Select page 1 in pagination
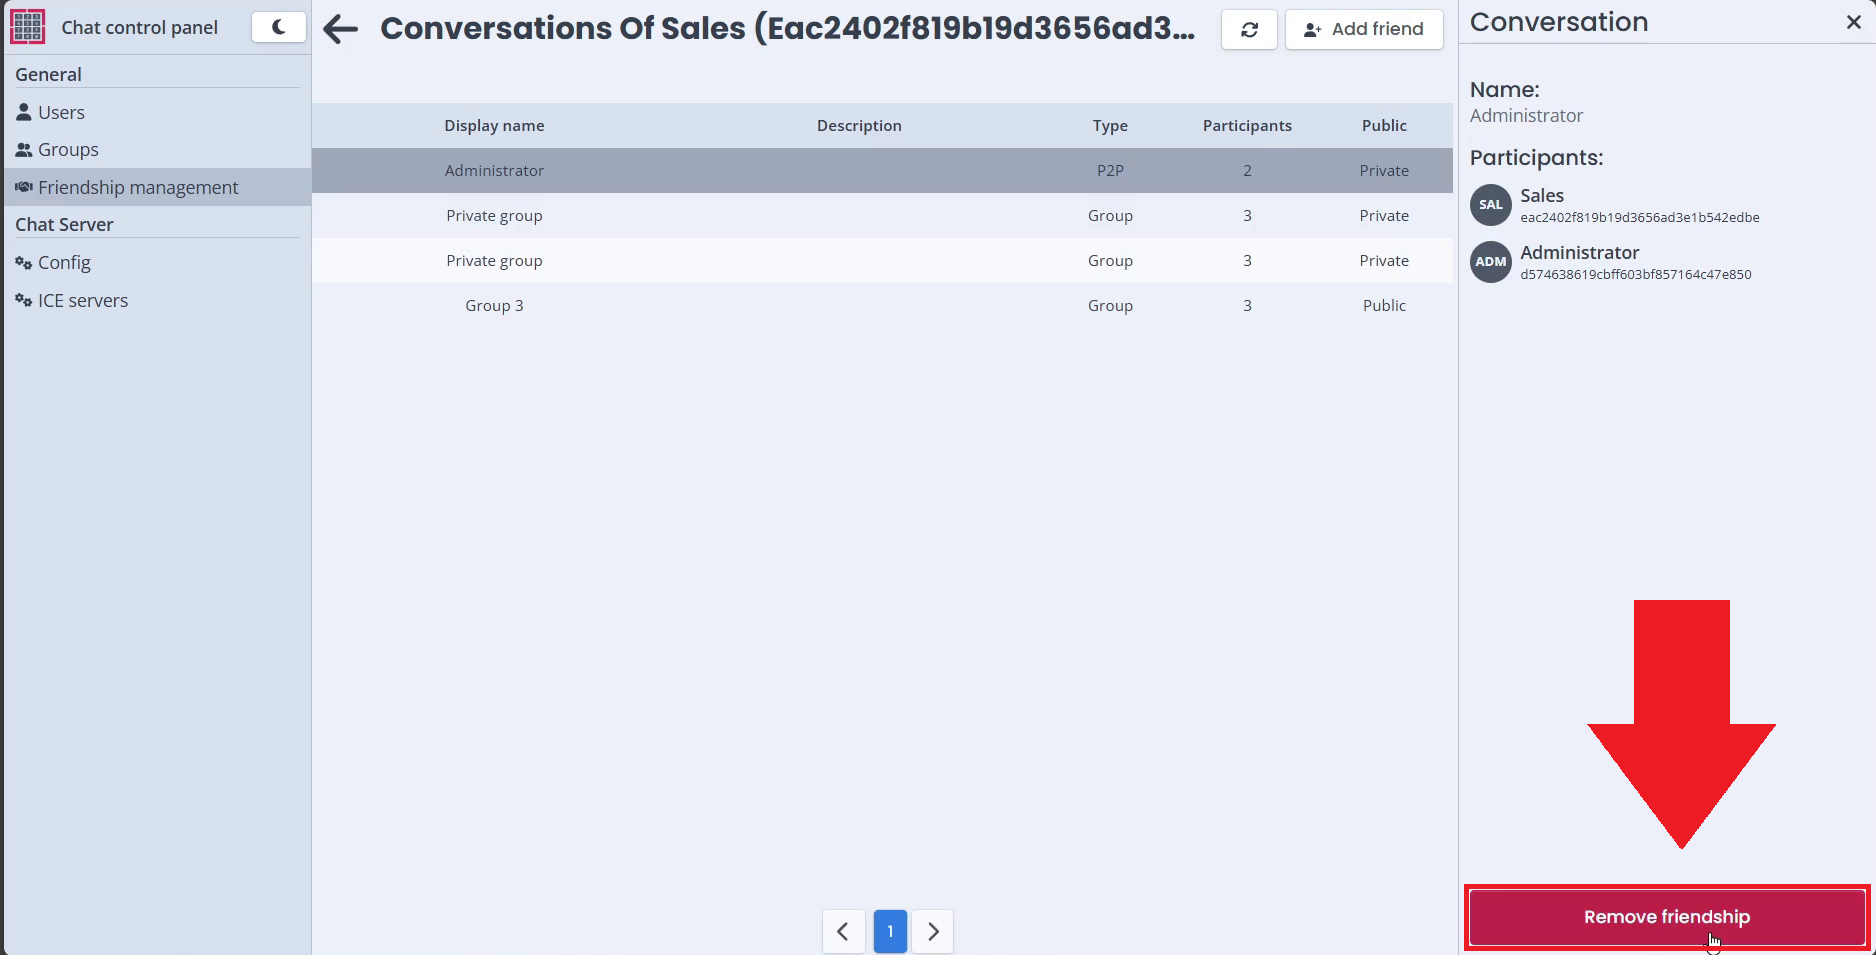 [x=890, y=932]
